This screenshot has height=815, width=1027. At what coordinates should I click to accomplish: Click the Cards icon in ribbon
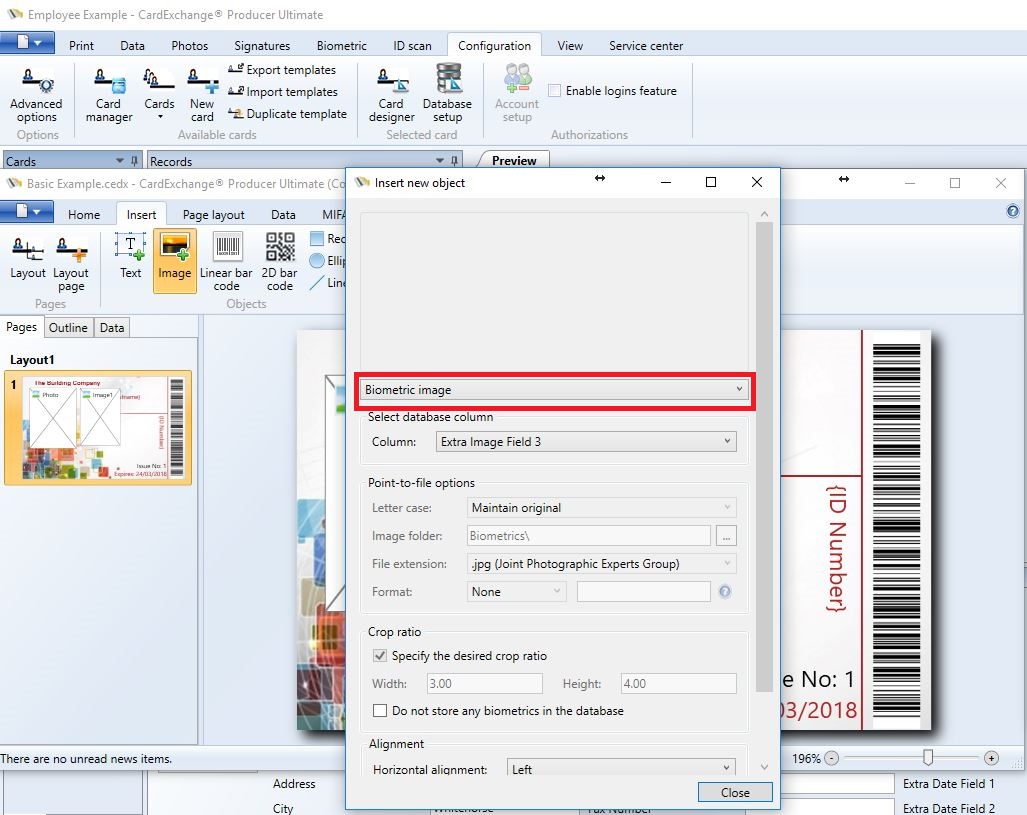tap(159, 94)
